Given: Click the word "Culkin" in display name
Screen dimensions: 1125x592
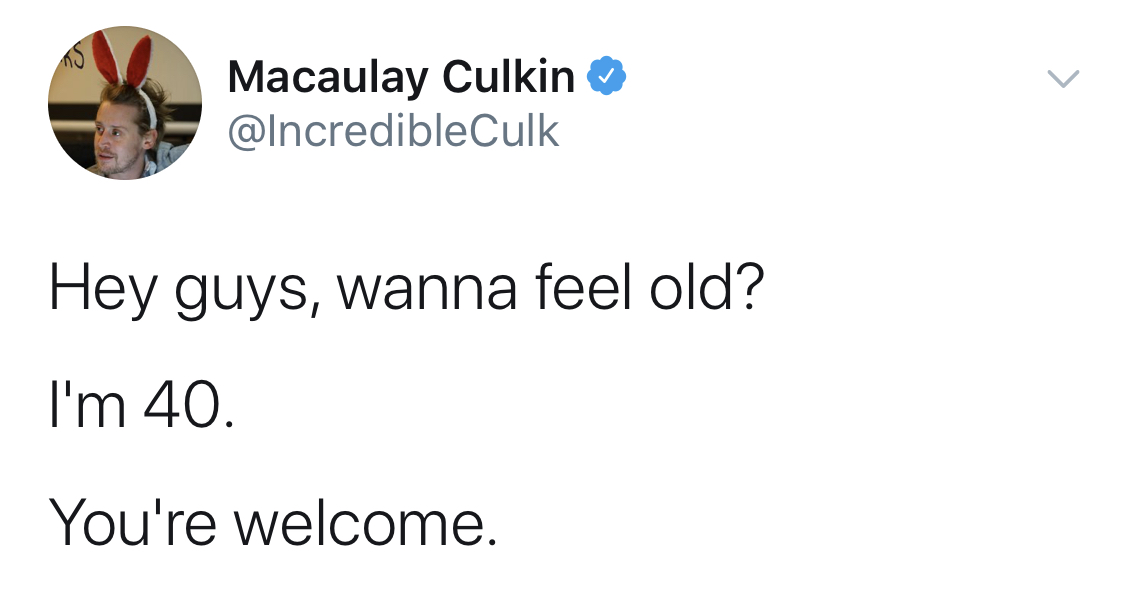Looking at the screenshot, I should point(509,75).
